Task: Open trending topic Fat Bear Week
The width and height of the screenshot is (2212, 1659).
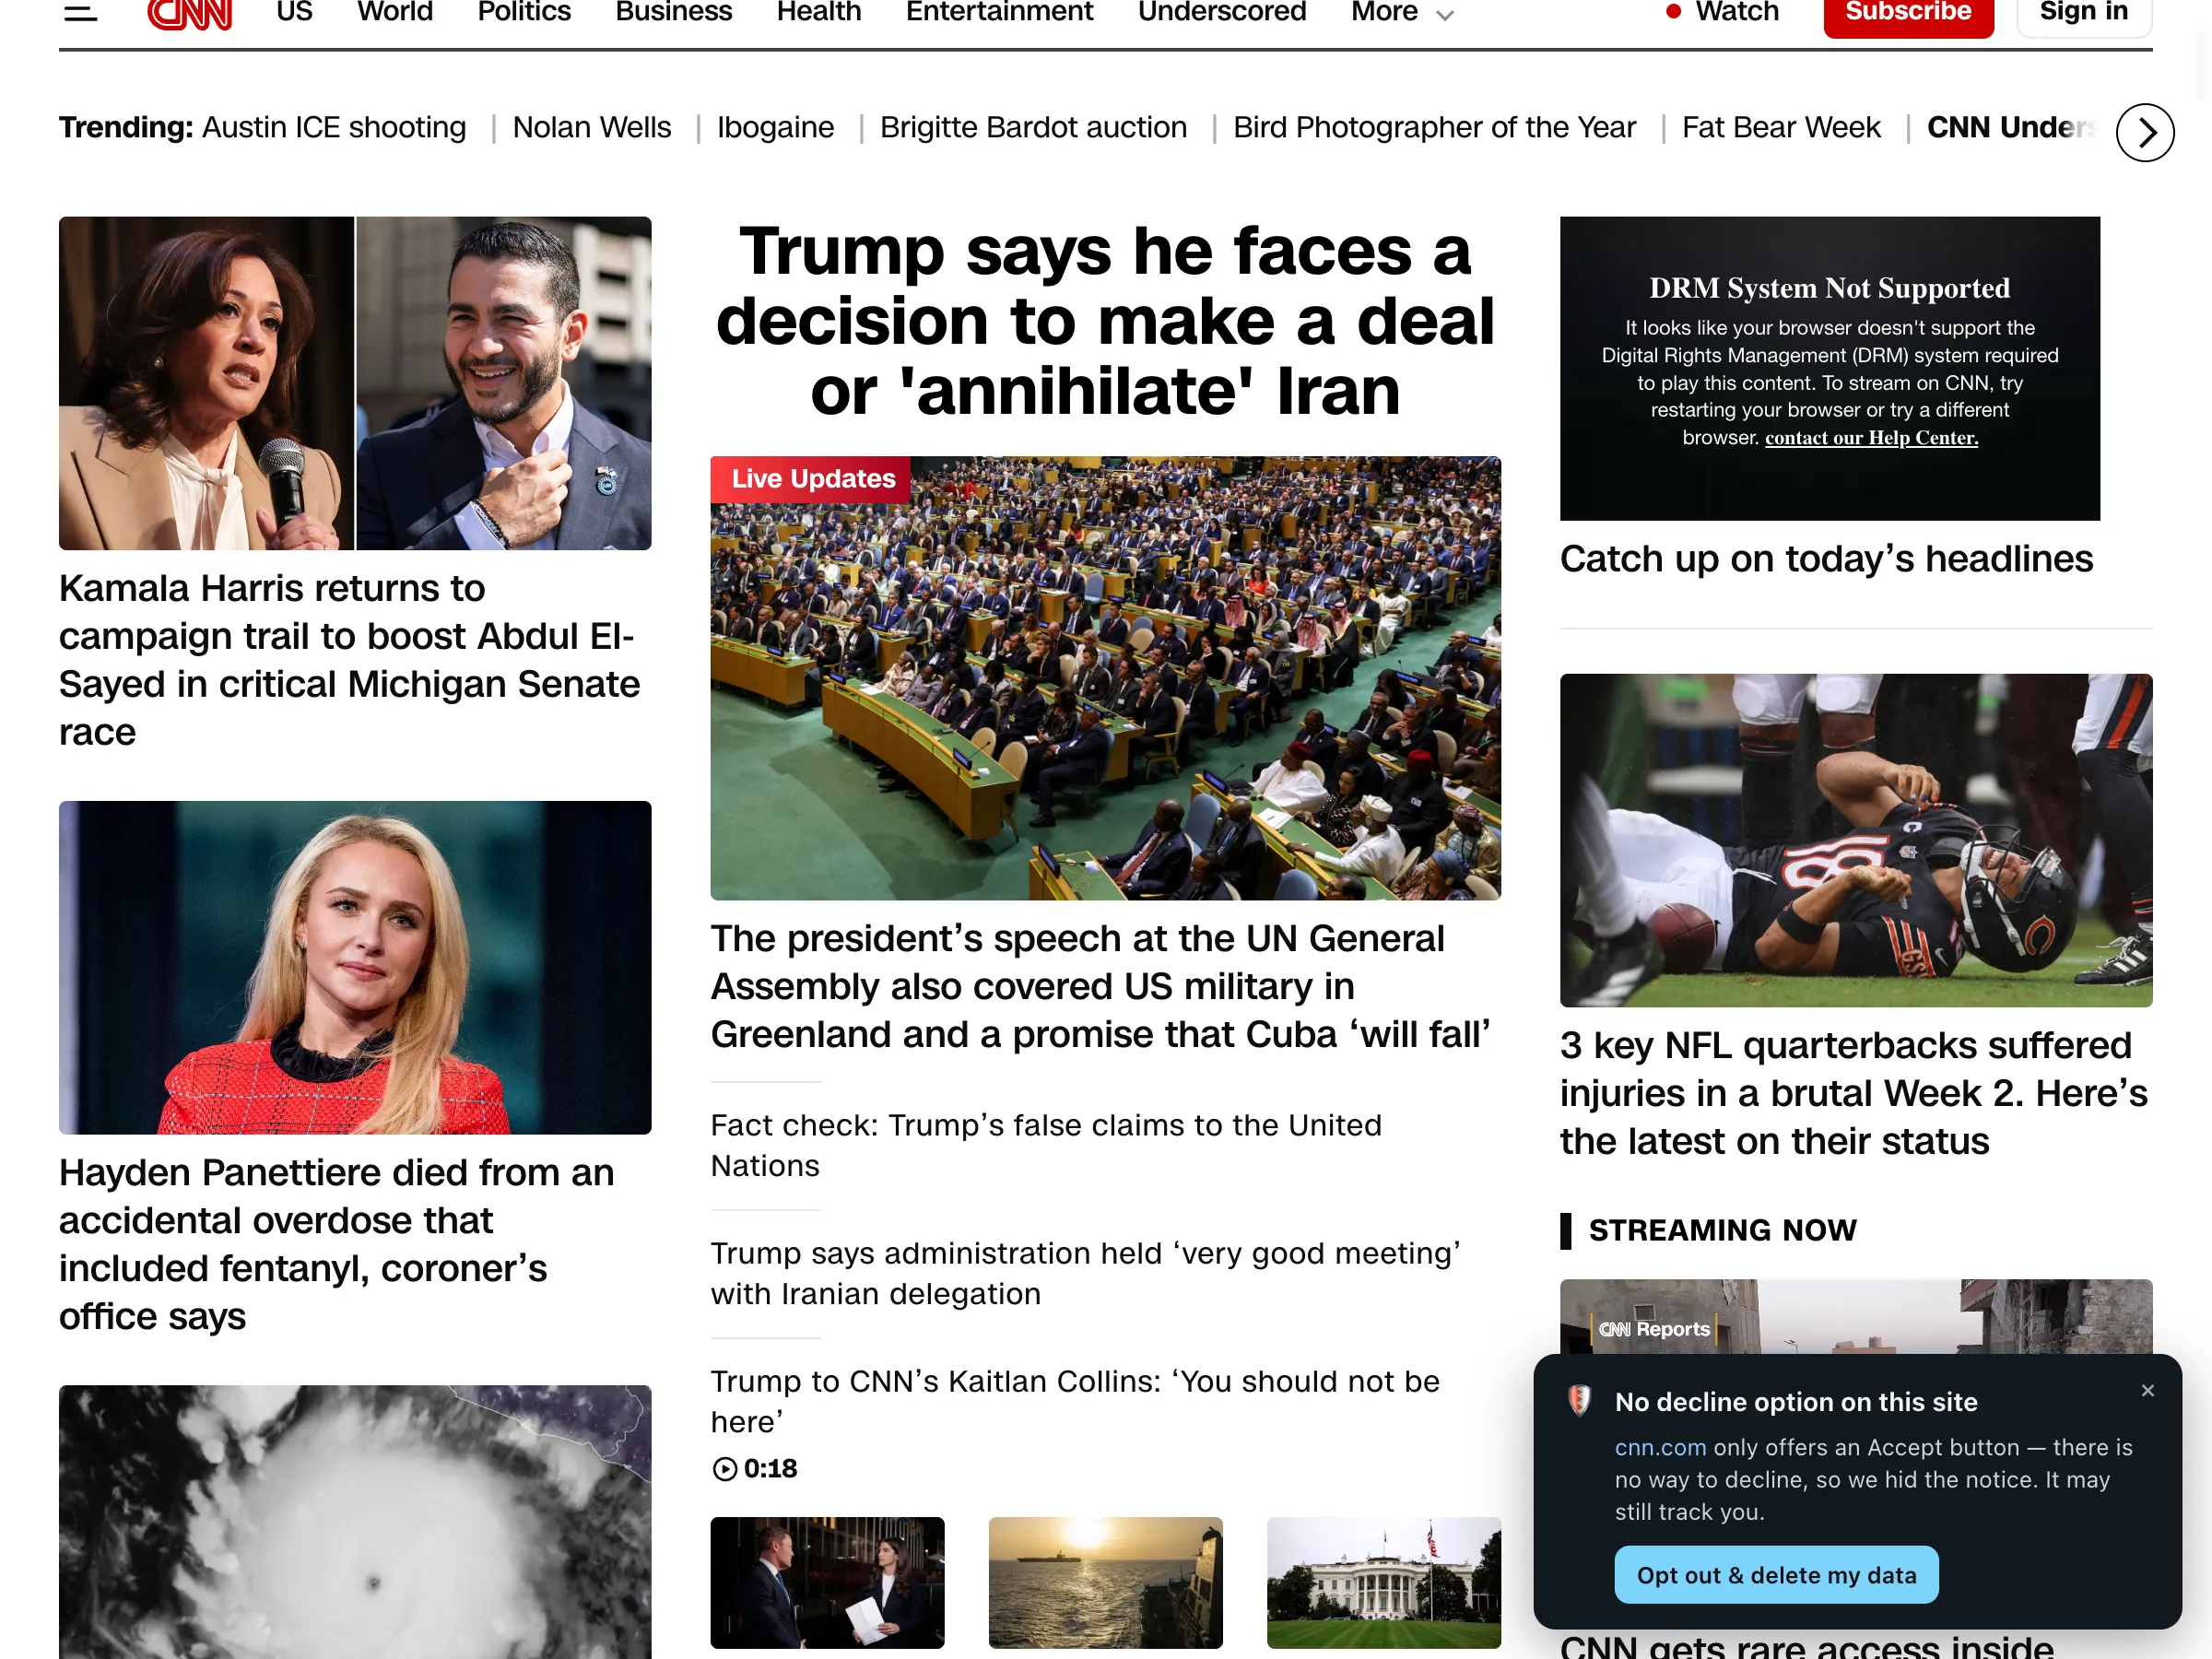Action: (x=1781, y=128)
